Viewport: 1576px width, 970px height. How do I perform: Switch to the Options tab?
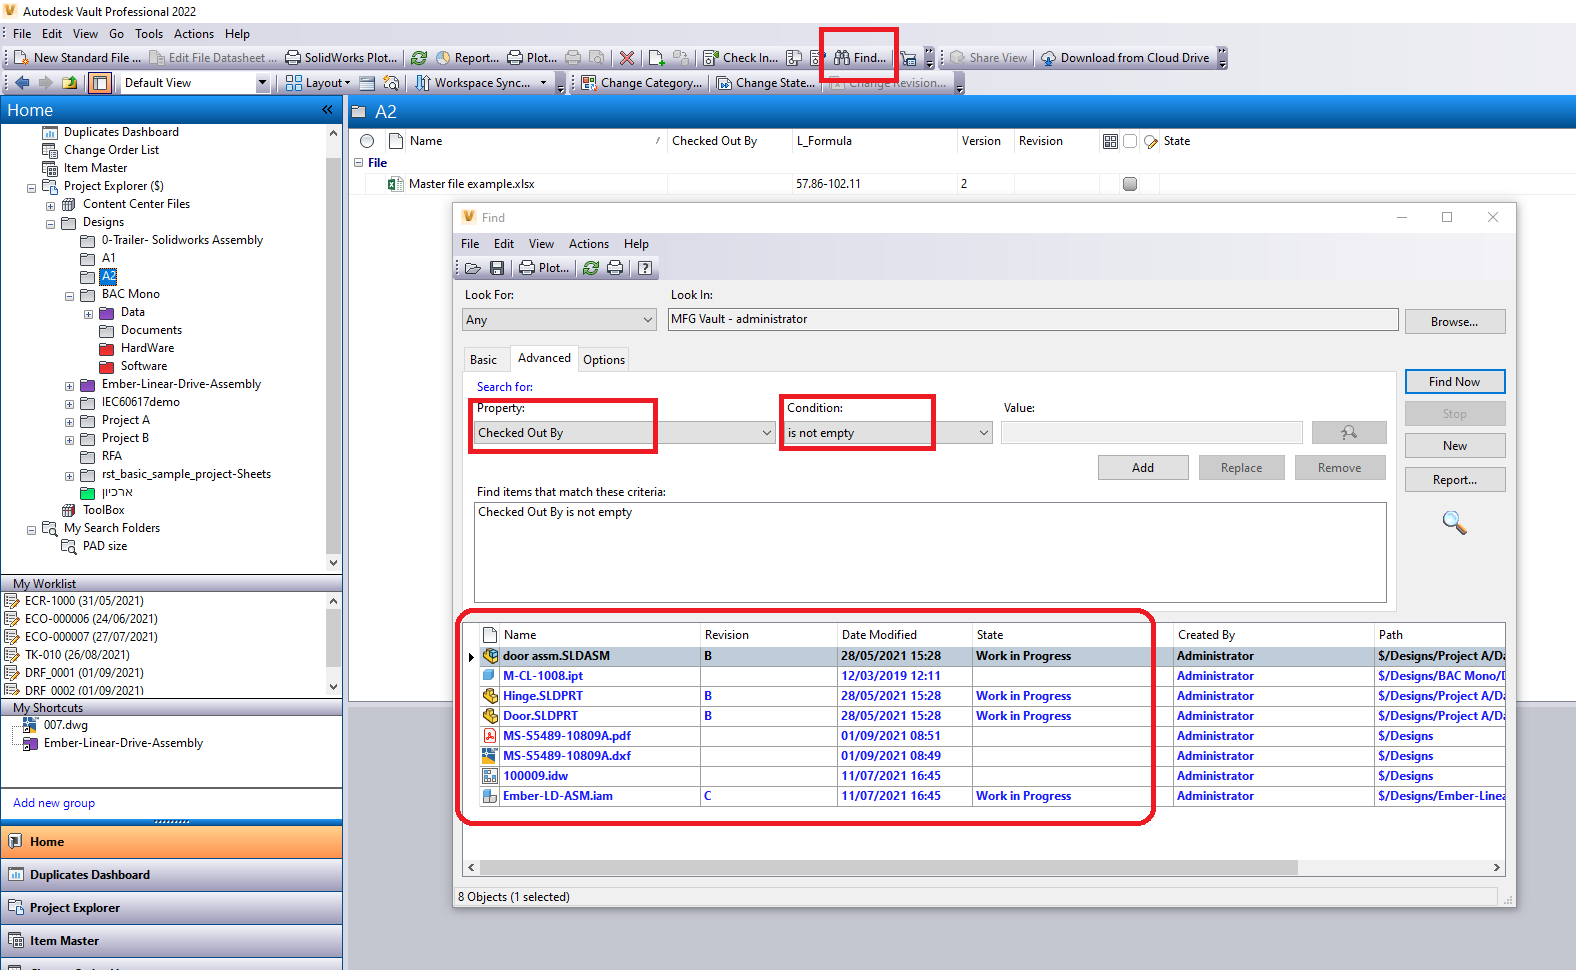point(604,360)
